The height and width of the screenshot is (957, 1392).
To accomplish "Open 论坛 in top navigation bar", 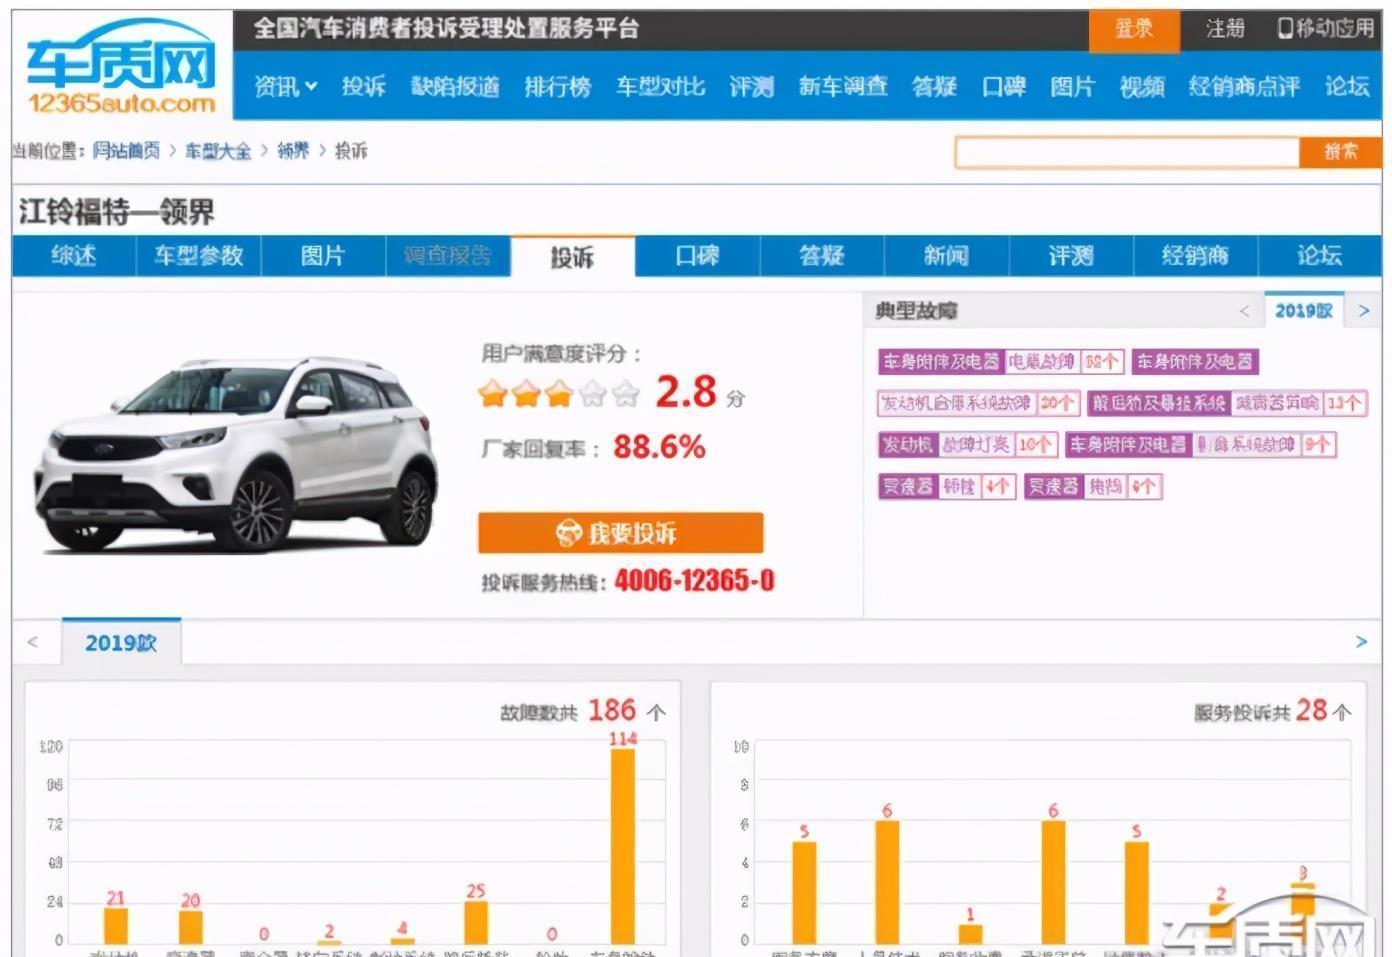I will 1346,87.
